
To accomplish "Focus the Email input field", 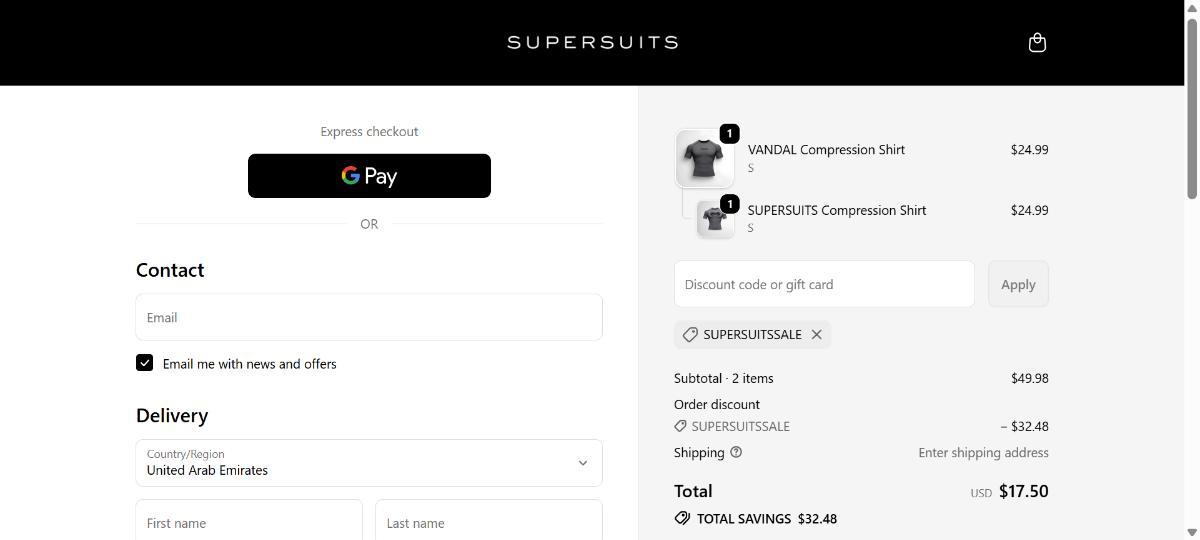I will [368, 317].
